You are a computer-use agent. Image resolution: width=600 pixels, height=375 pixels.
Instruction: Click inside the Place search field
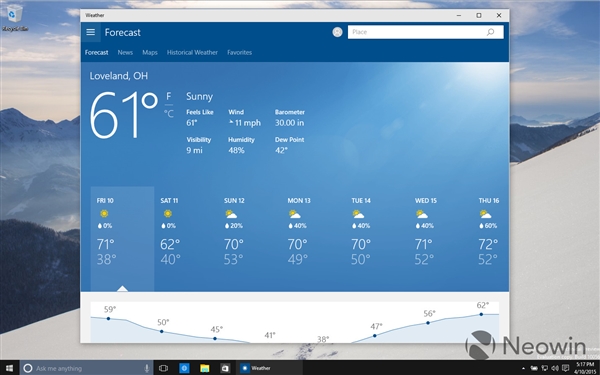[x=426, y=32]
